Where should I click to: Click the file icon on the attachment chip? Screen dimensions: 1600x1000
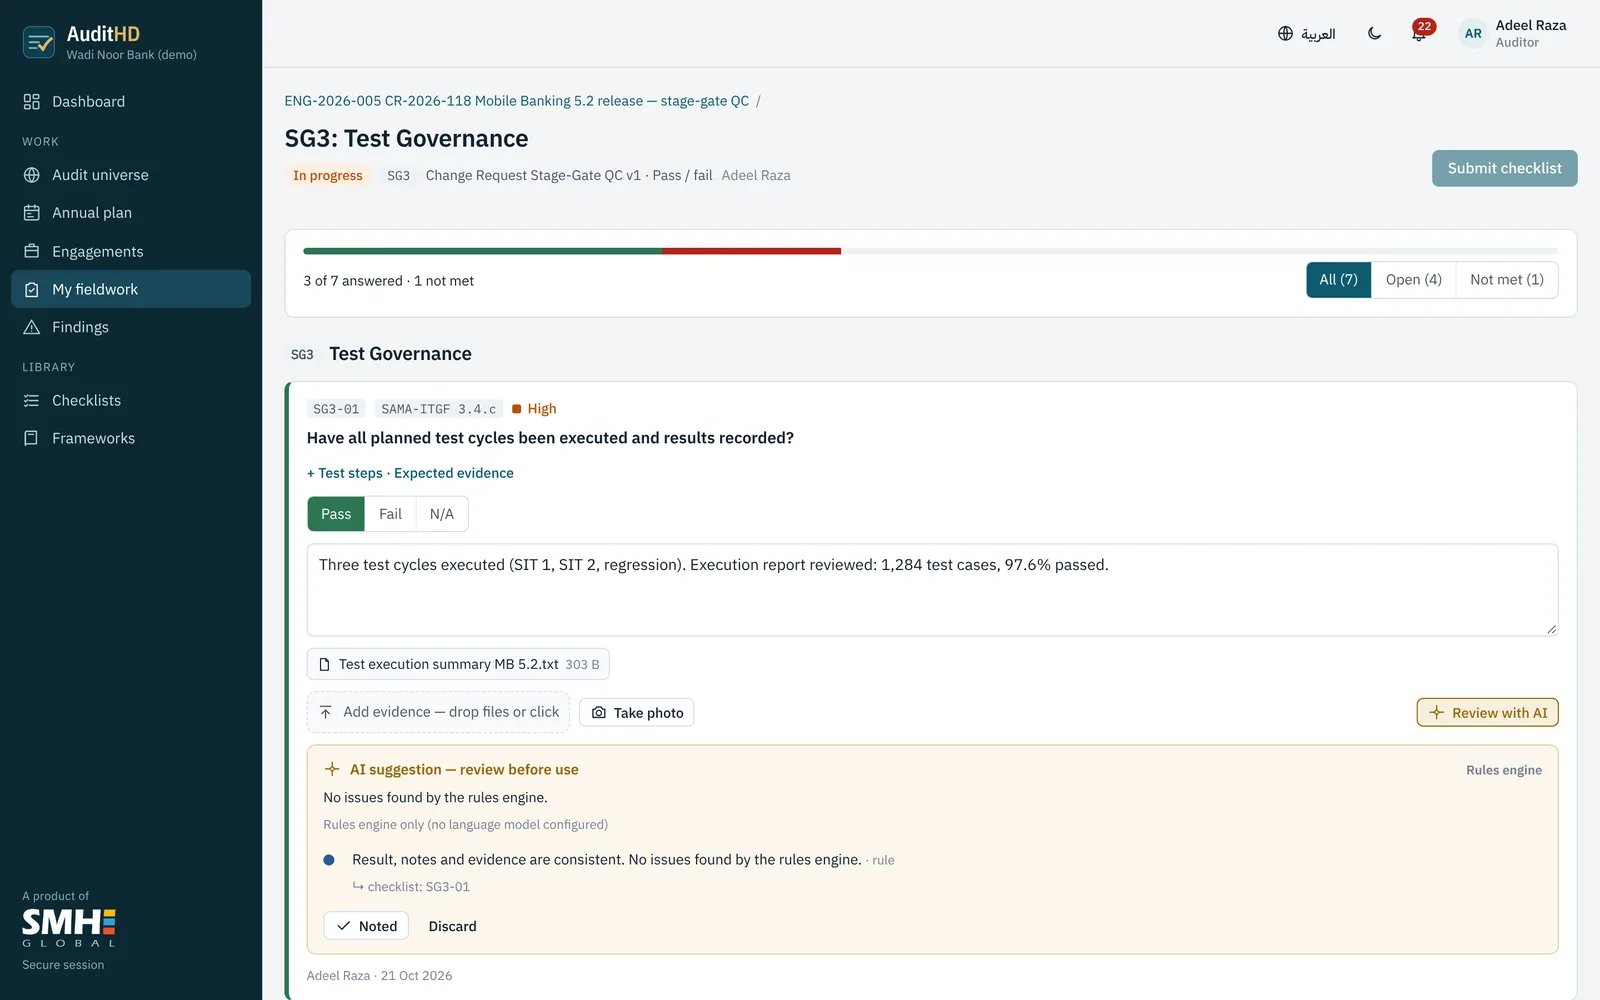click(x=324, y=664)
